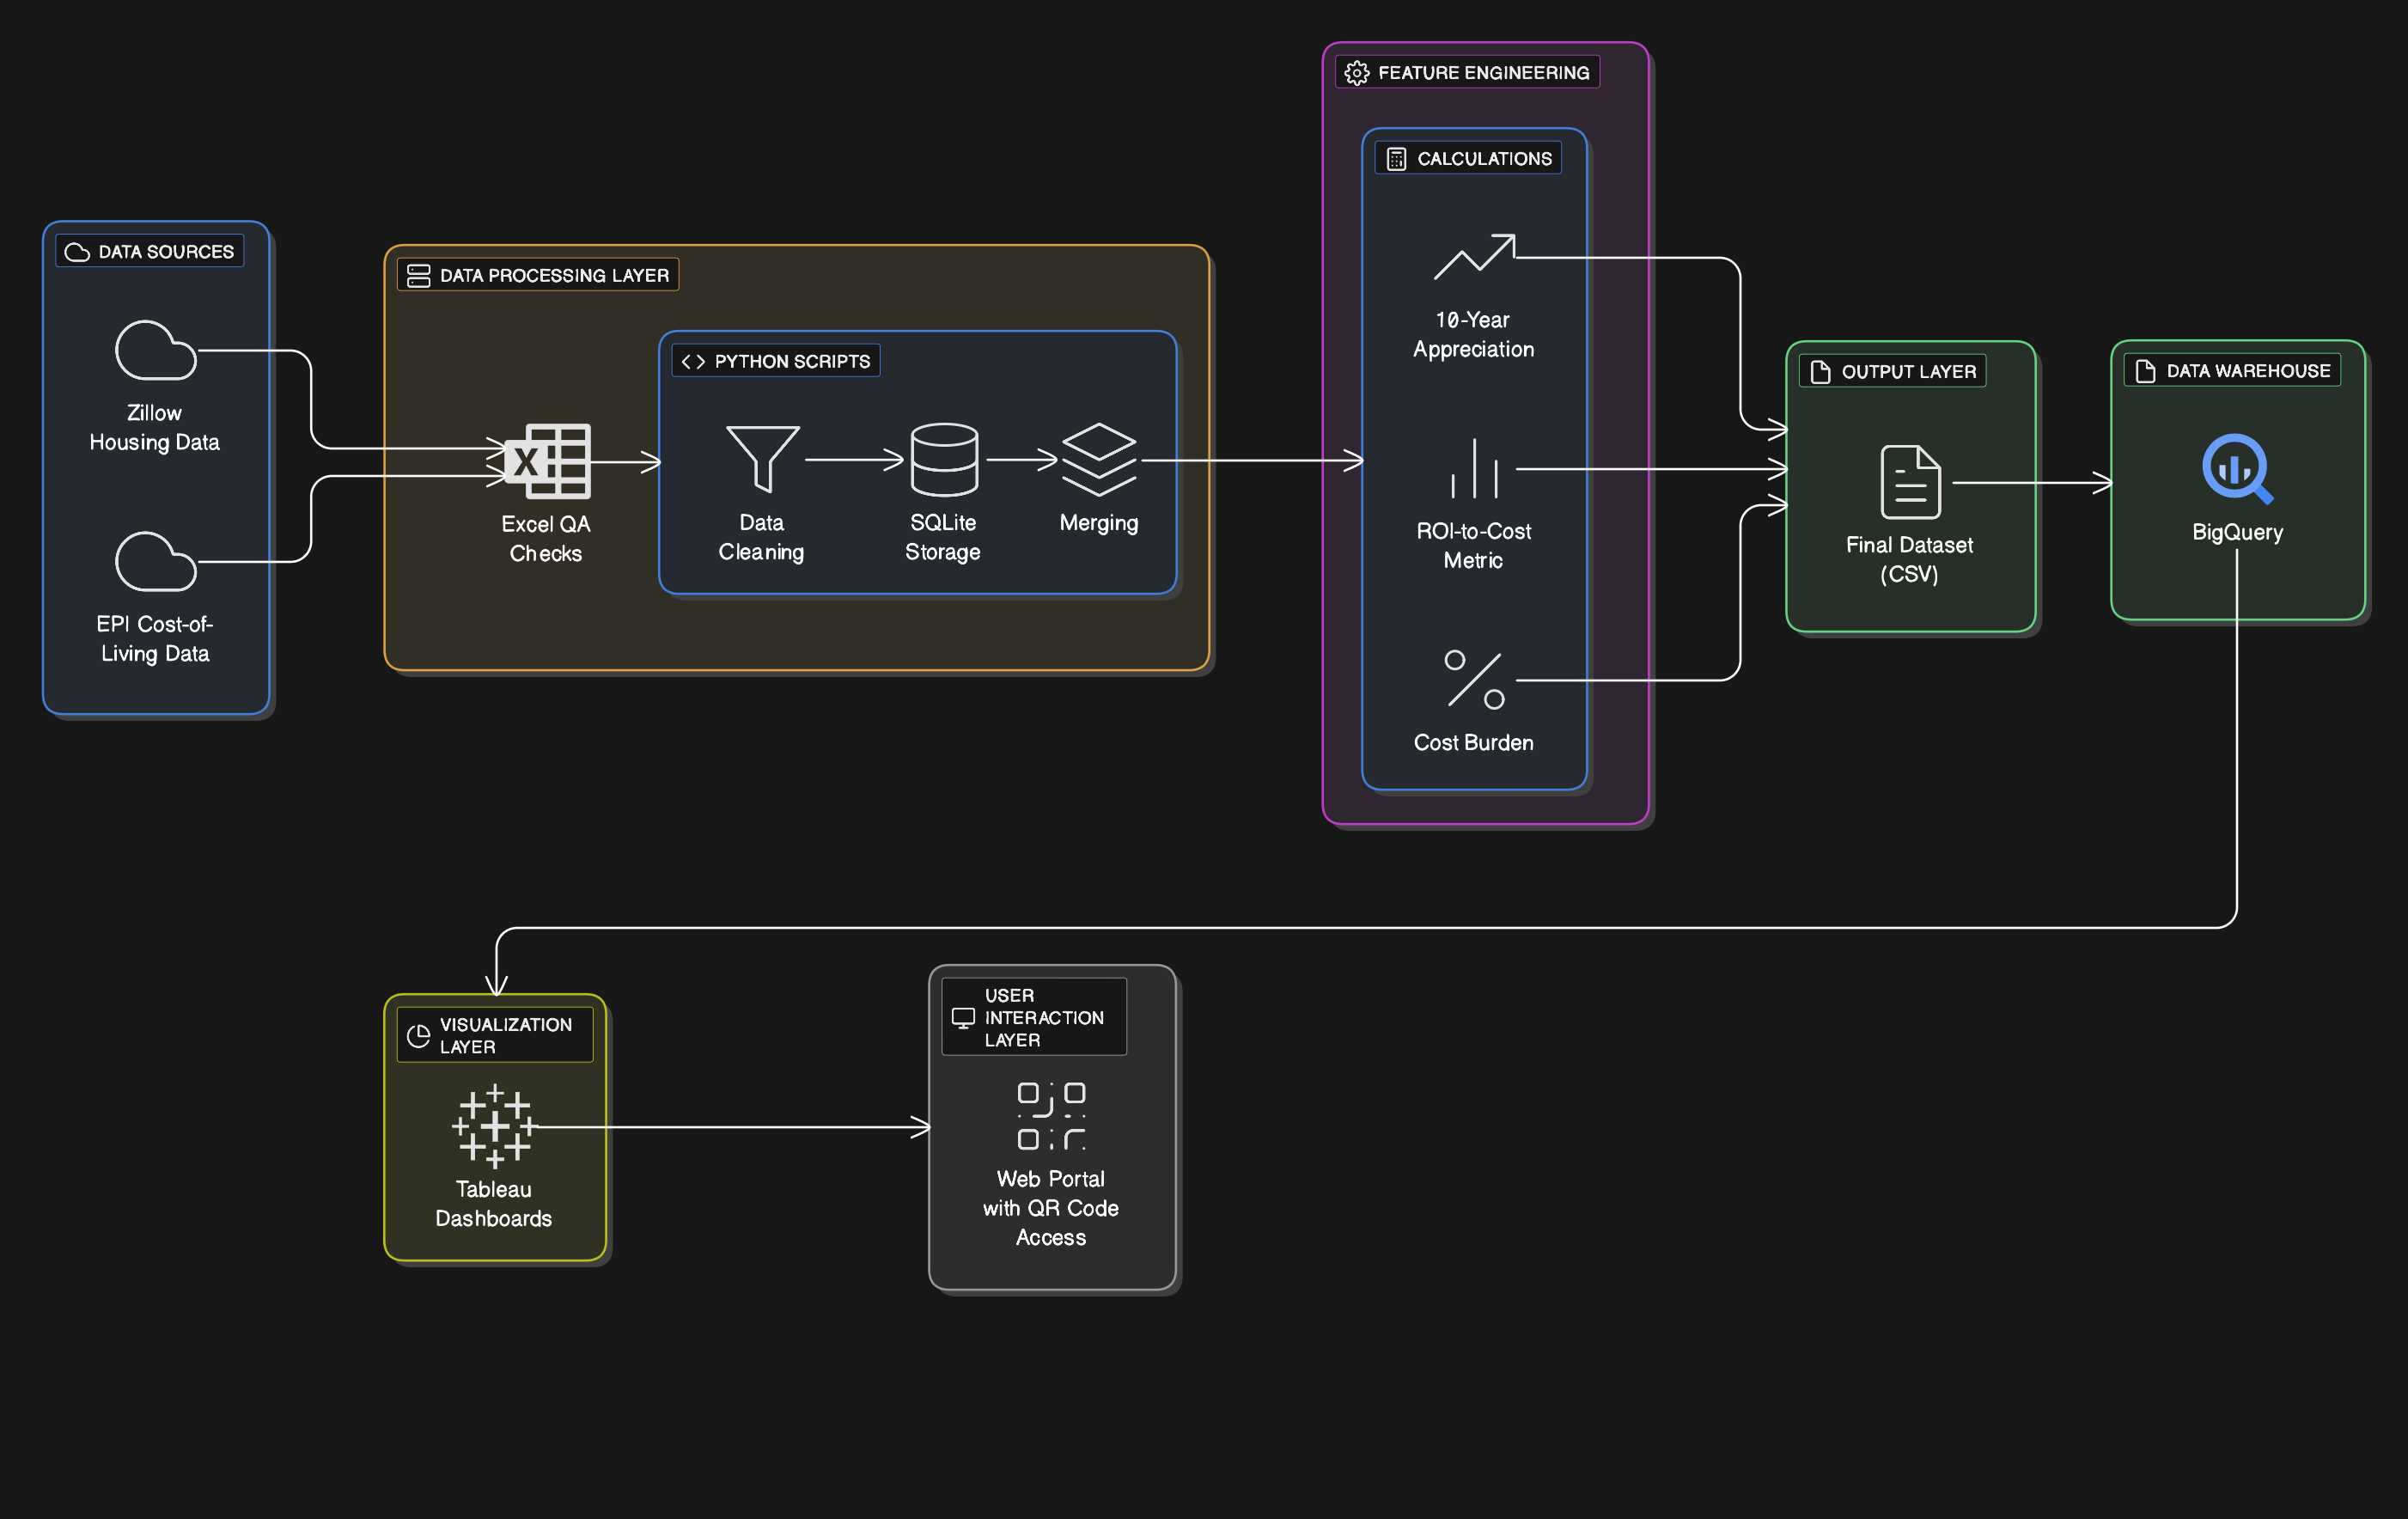Click the gear icon in Feature Engineering header

coord(1357,73)
